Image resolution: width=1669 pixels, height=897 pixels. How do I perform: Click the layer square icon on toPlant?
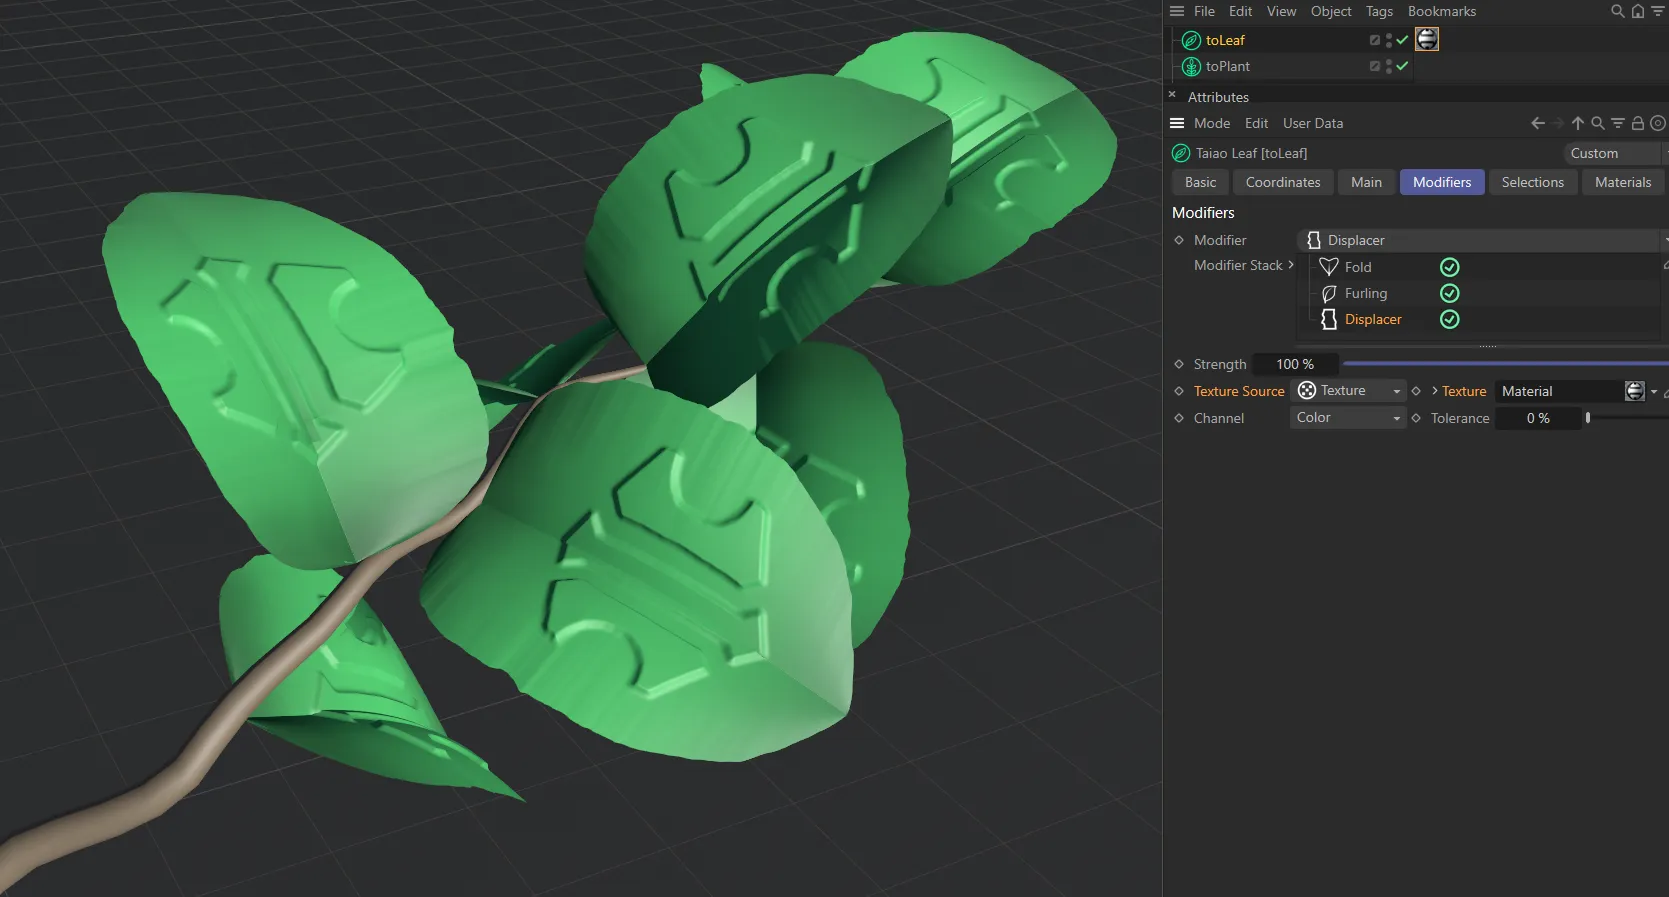coord(1375,66)
